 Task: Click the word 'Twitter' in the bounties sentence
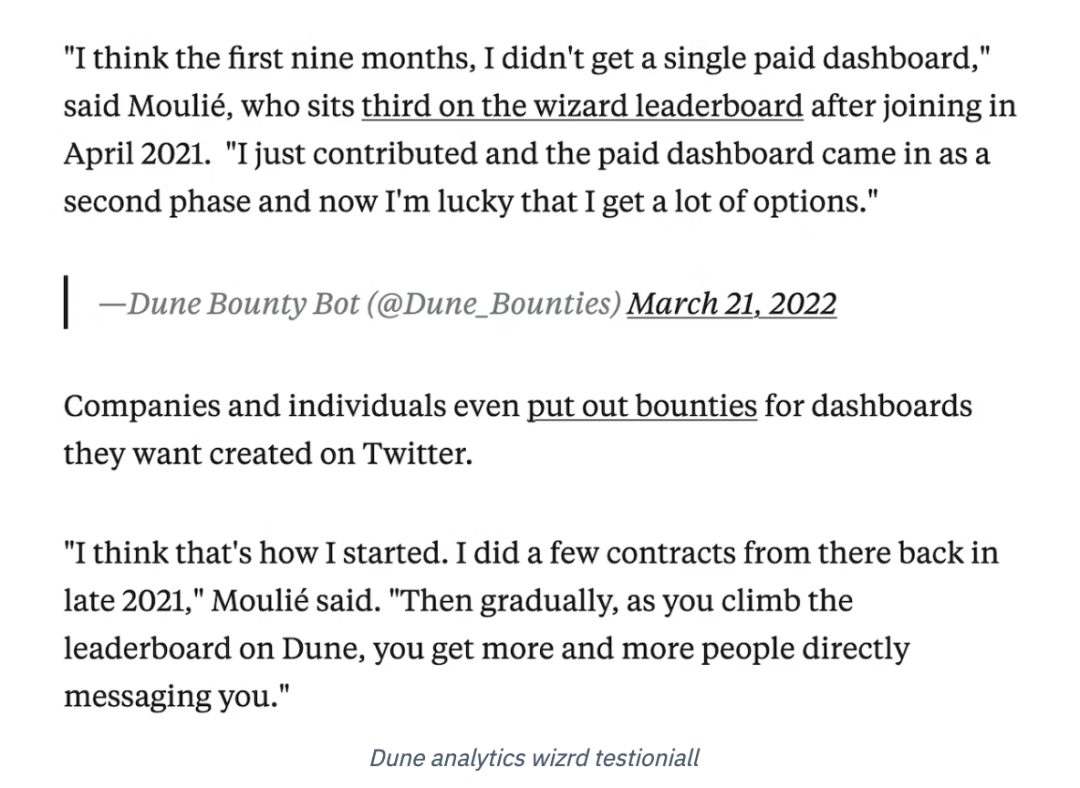point(415,454)
